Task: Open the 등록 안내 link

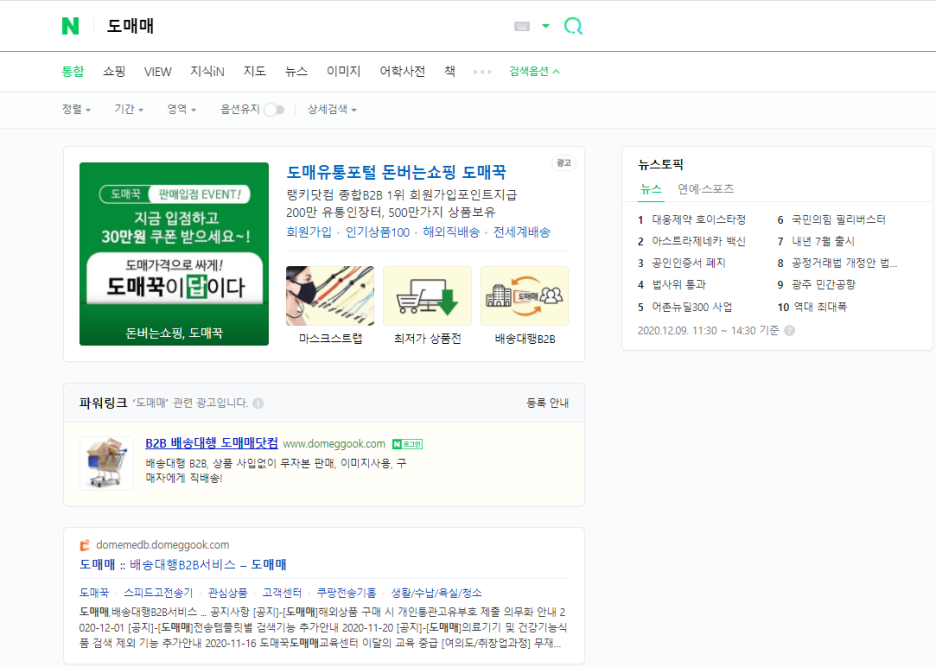Action: pos(547,403)
